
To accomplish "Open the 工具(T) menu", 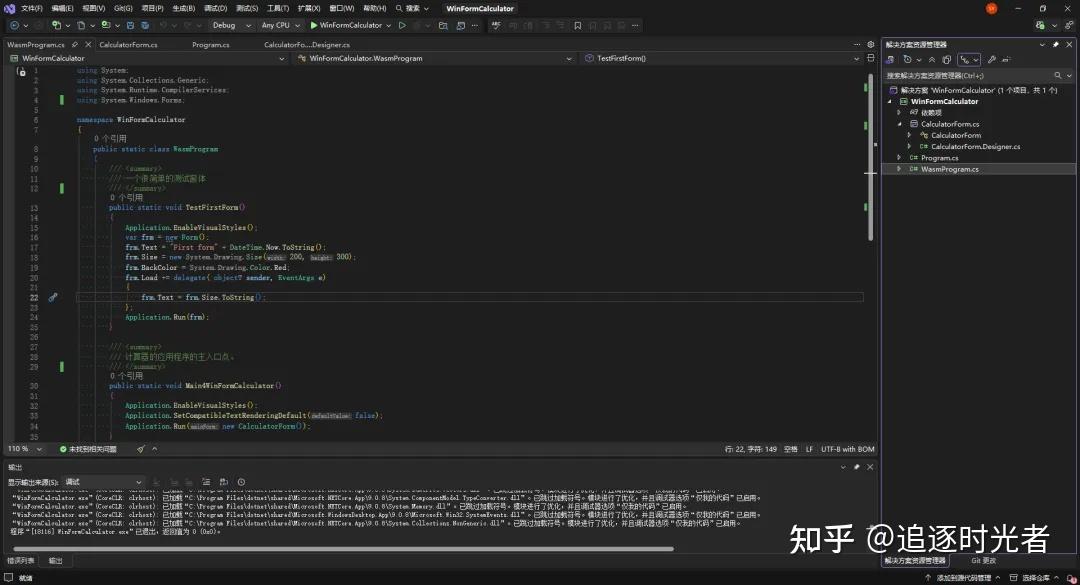I will coord(278,8).
